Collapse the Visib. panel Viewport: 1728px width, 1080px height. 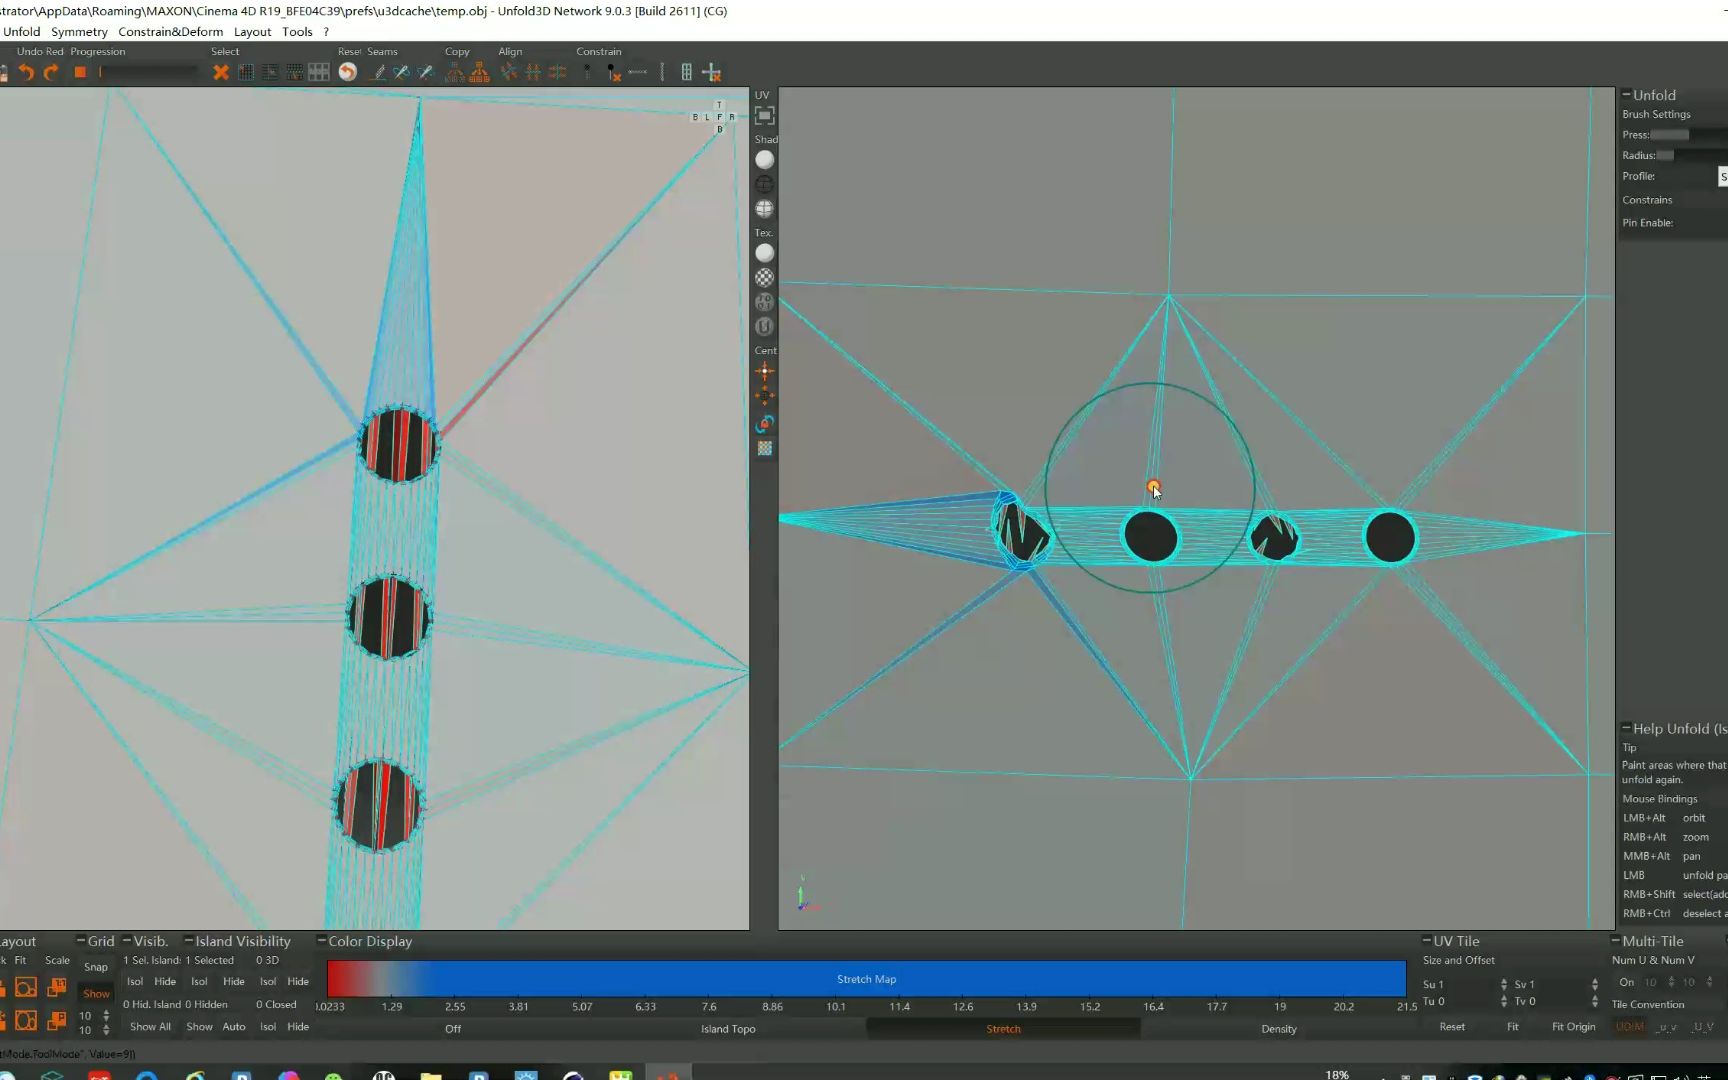(127, 940)
